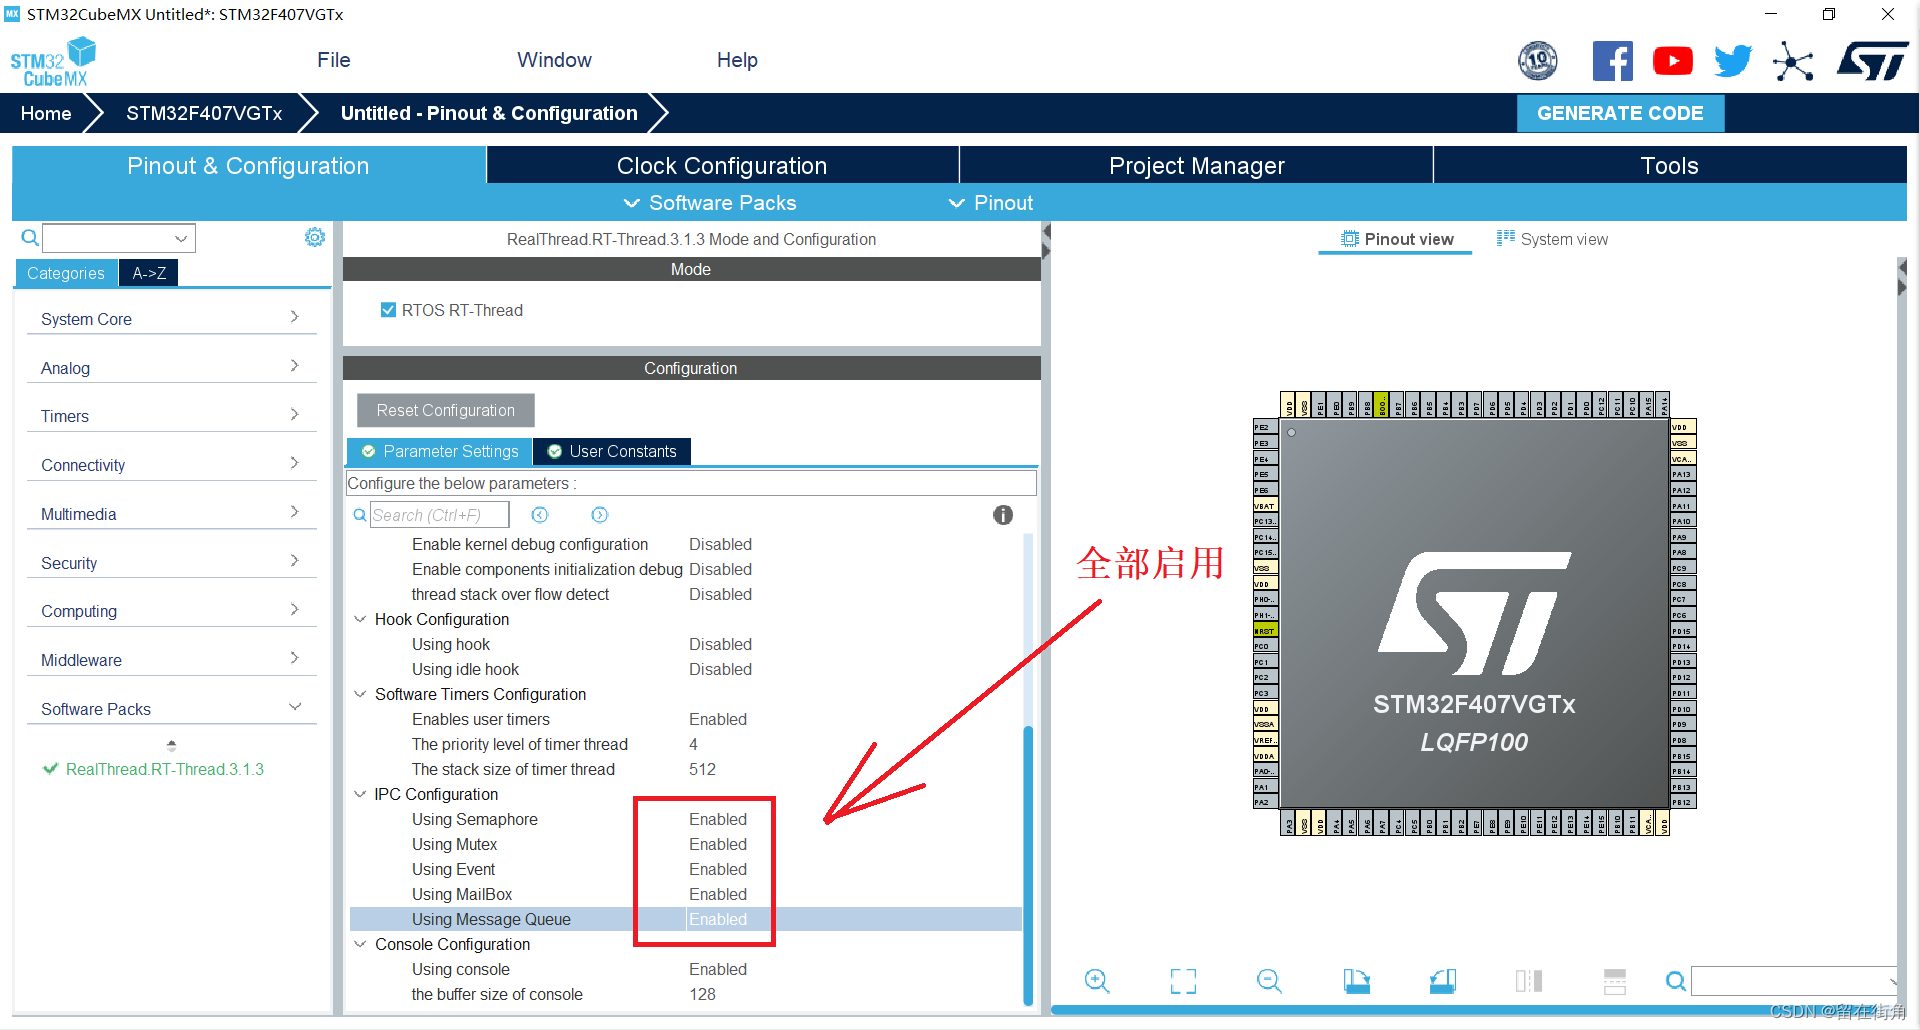
Task: Zoom in on the pinout view
Action: pos(1097,981)
